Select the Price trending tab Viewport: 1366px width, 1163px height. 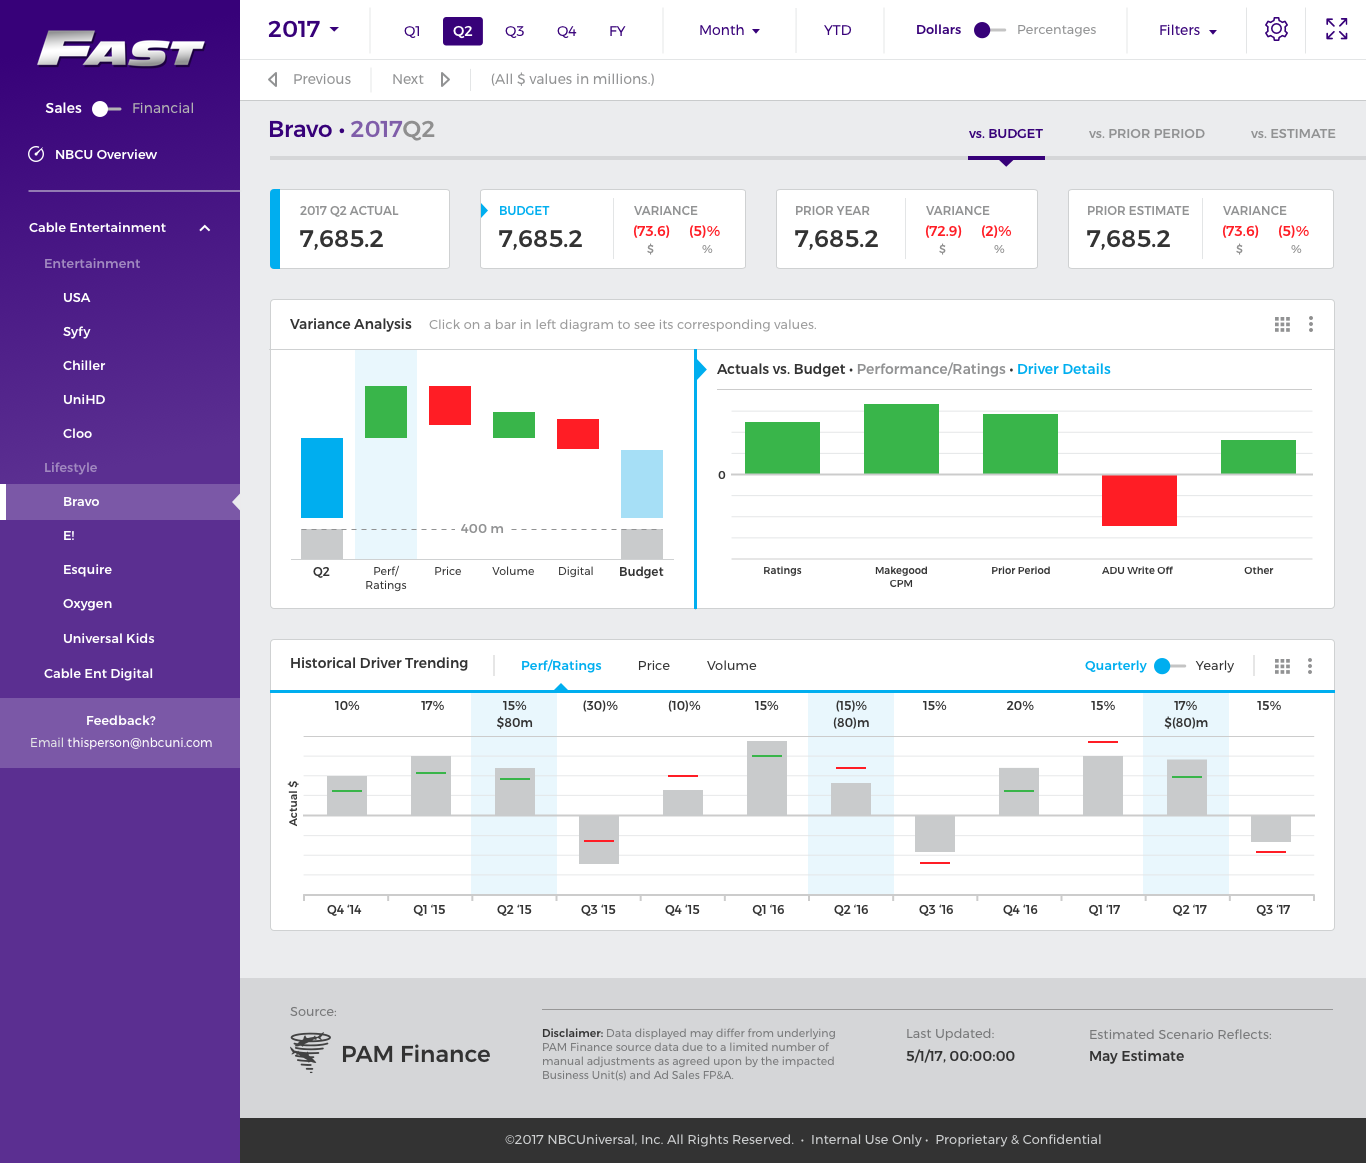pos(654,666)
